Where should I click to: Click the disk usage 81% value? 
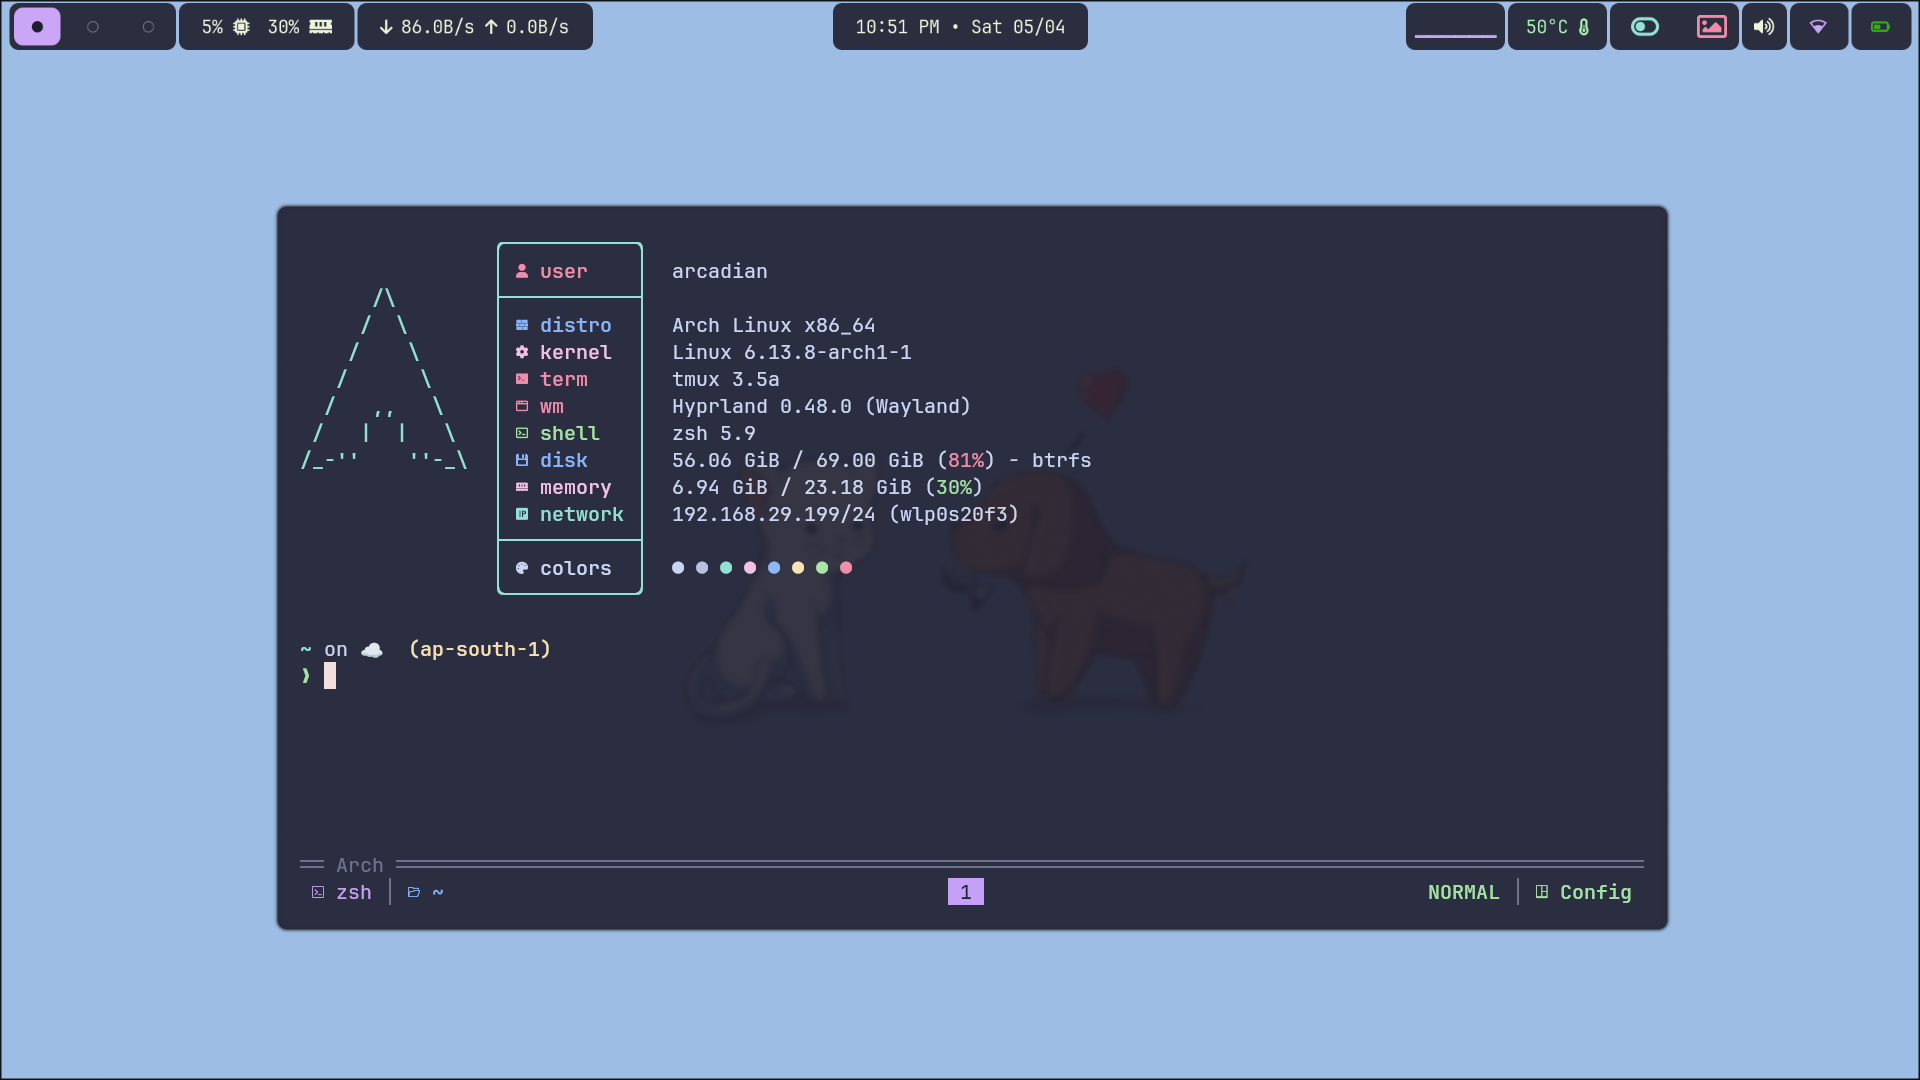[966, 460]
